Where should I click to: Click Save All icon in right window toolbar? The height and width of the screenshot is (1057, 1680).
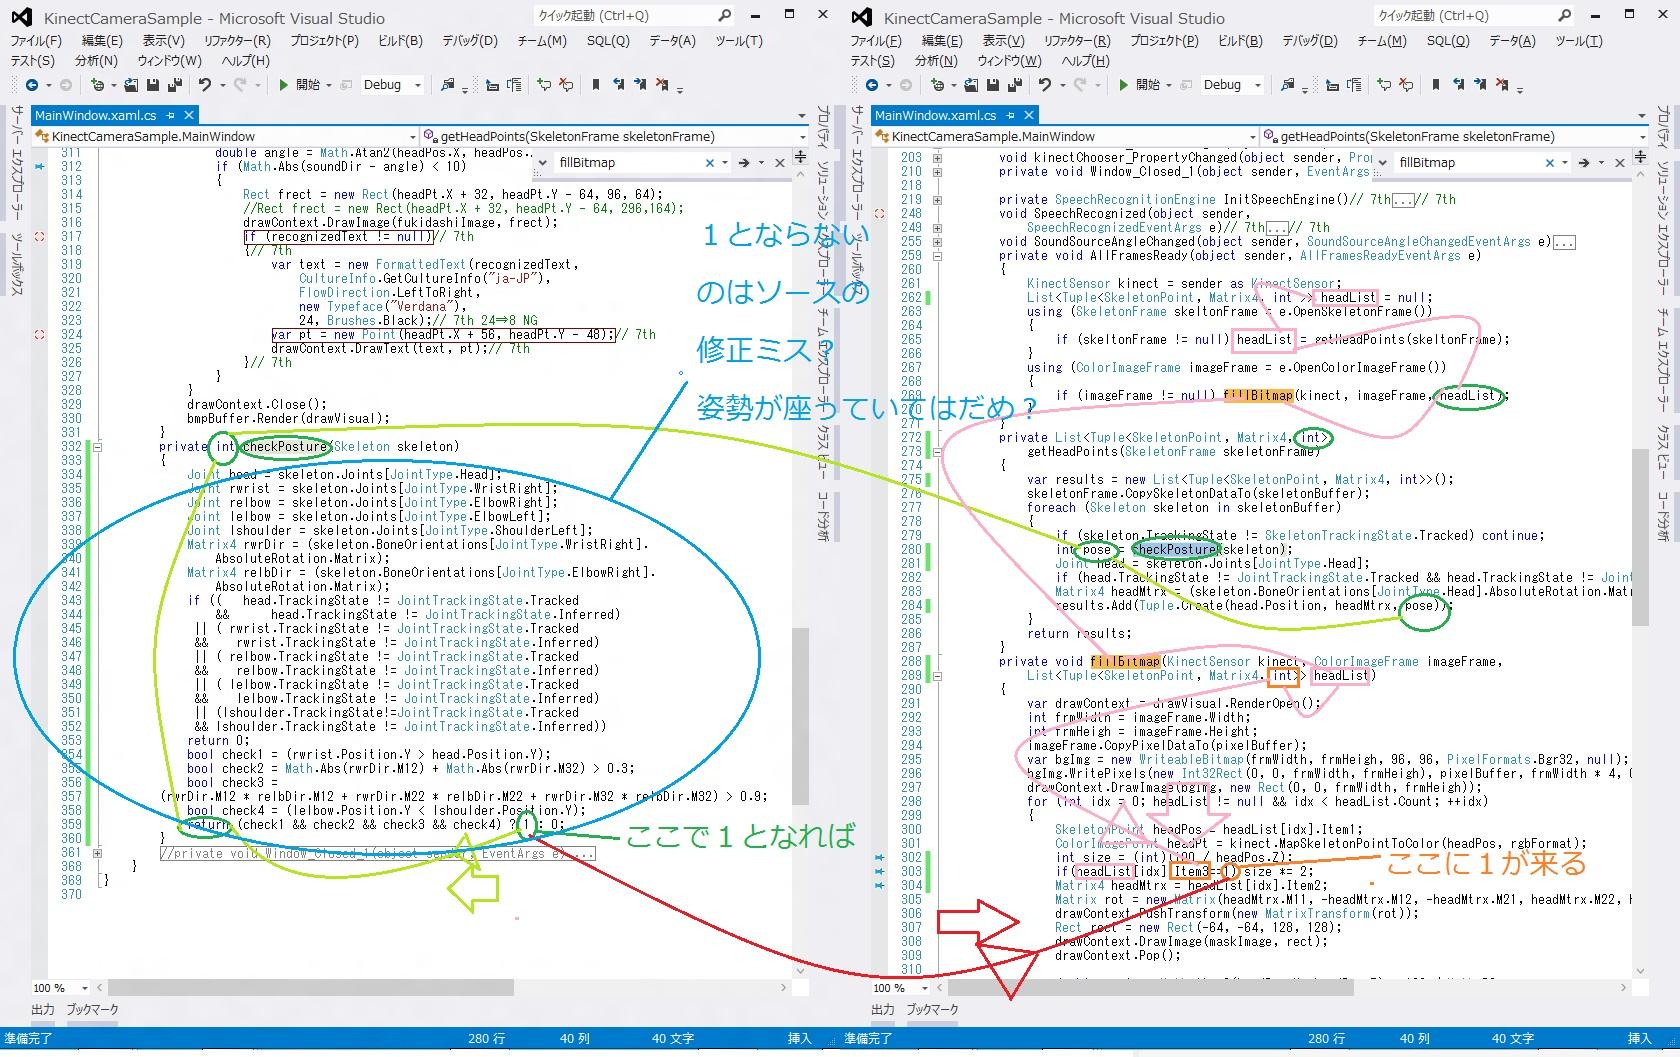tap(1015, 85)
